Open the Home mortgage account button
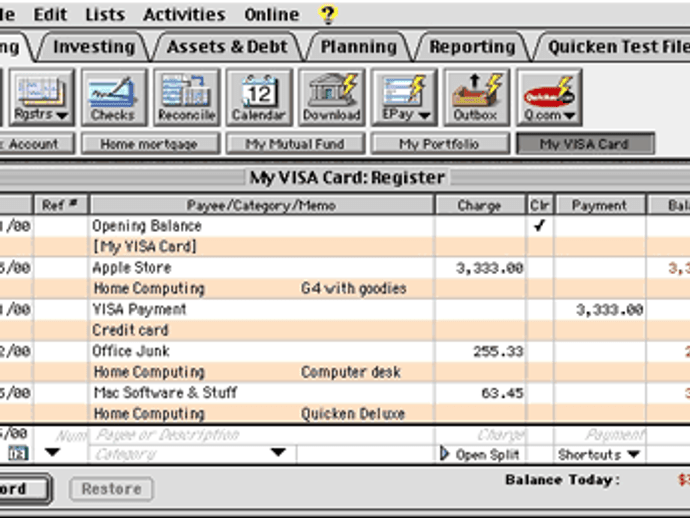 pos(150,144)
